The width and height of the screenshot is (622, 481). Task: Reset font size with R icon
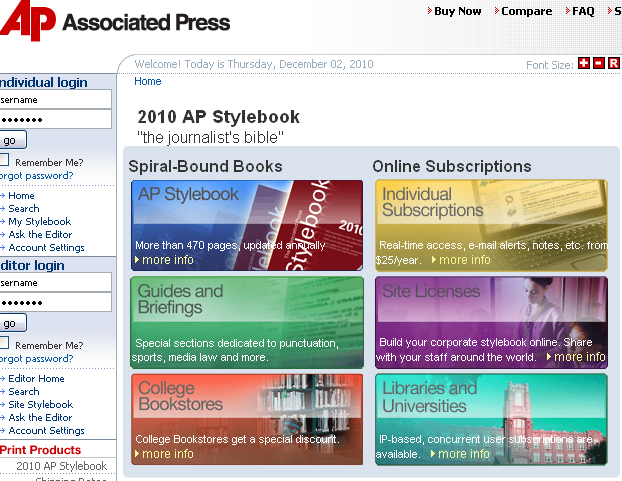[x=614, y=63]
